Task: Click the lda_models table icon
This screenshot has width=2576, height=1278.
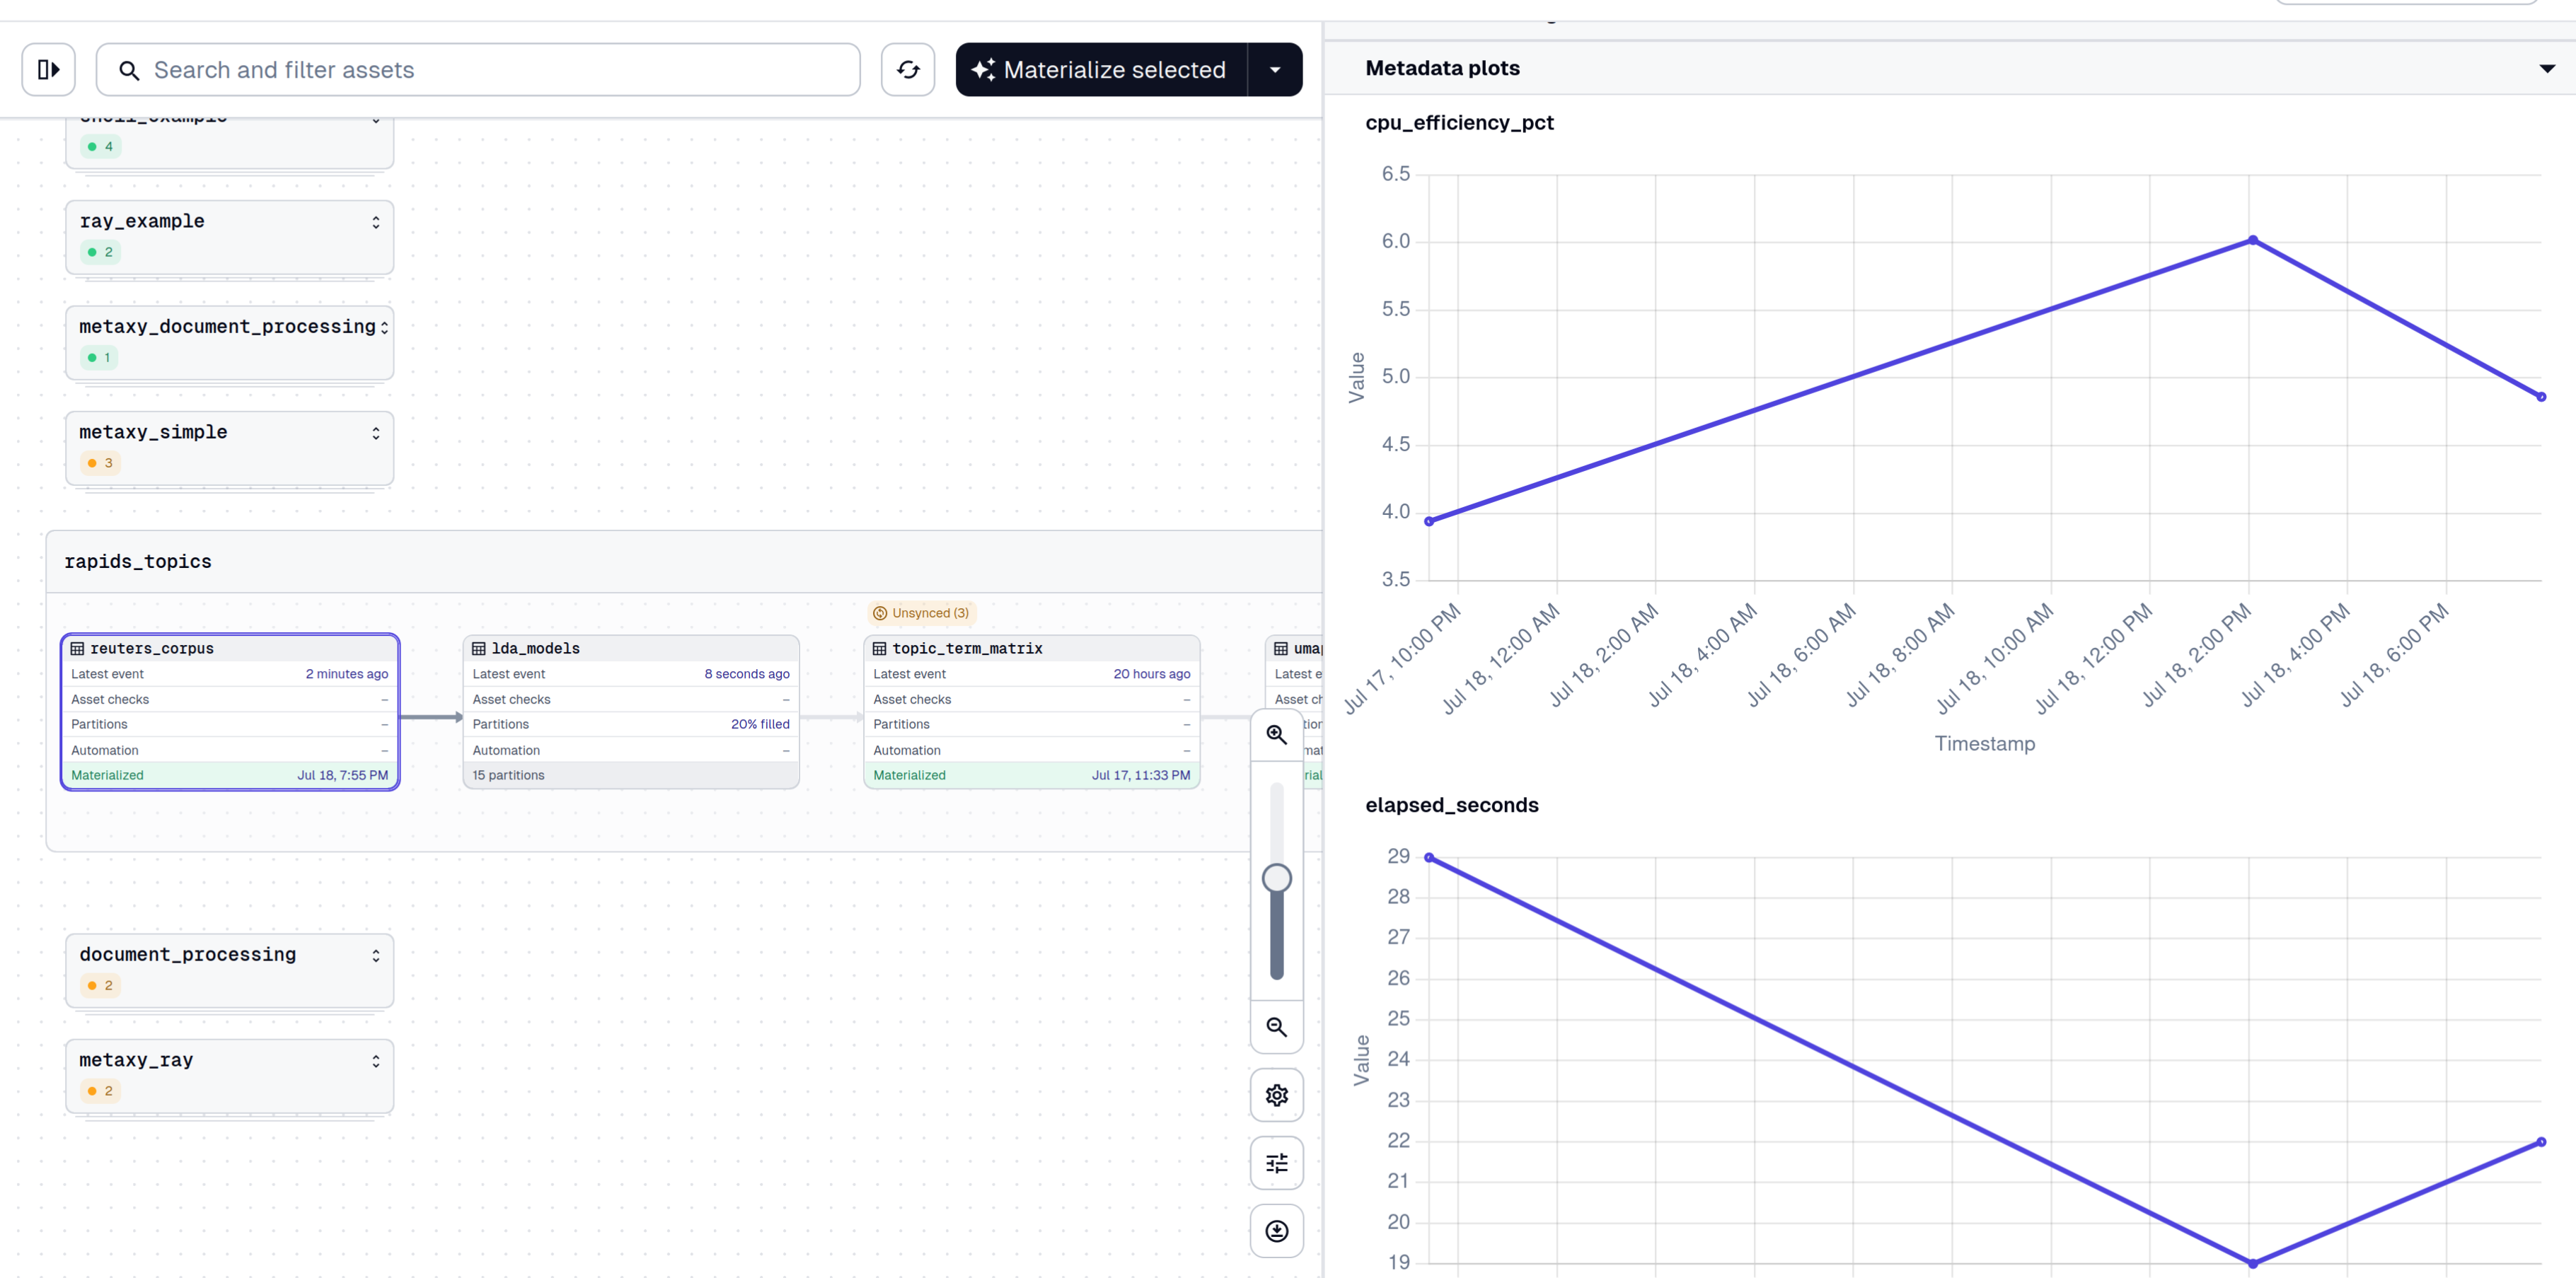Action: pyautogui.click(x=479, y=648)
